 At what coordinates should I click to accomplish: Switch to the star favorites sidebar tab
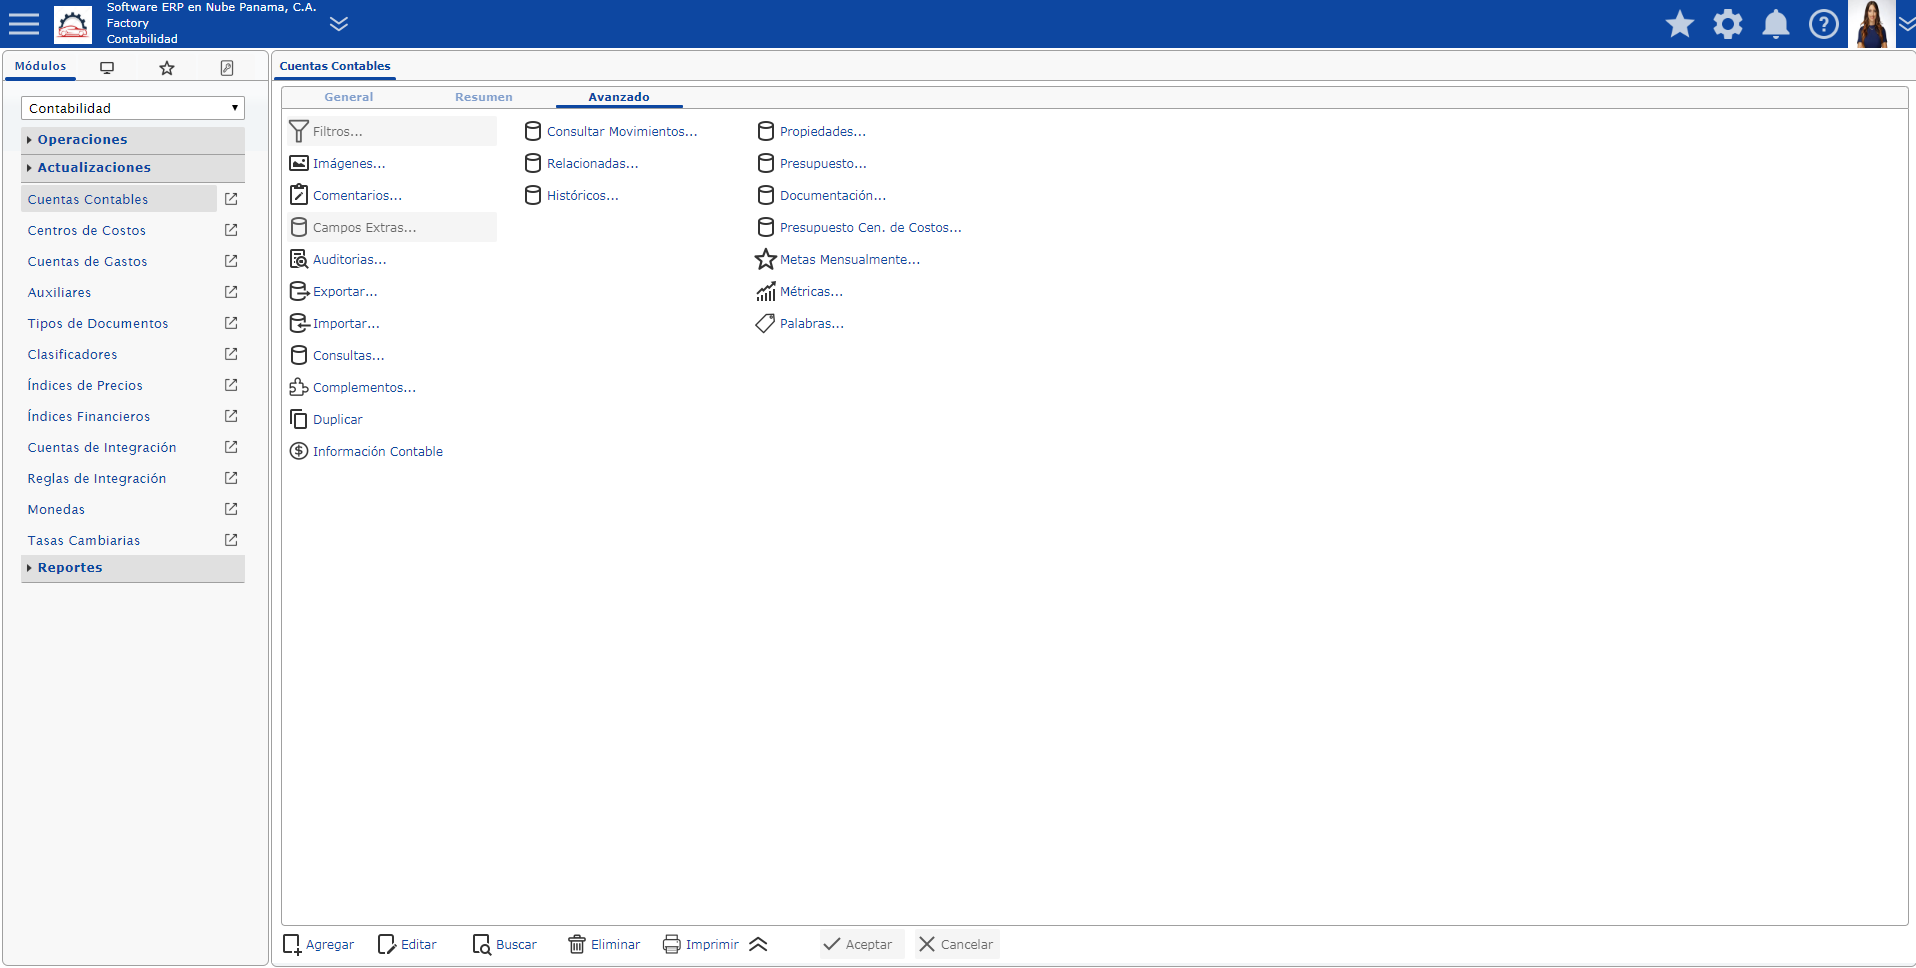click(167, 68)
